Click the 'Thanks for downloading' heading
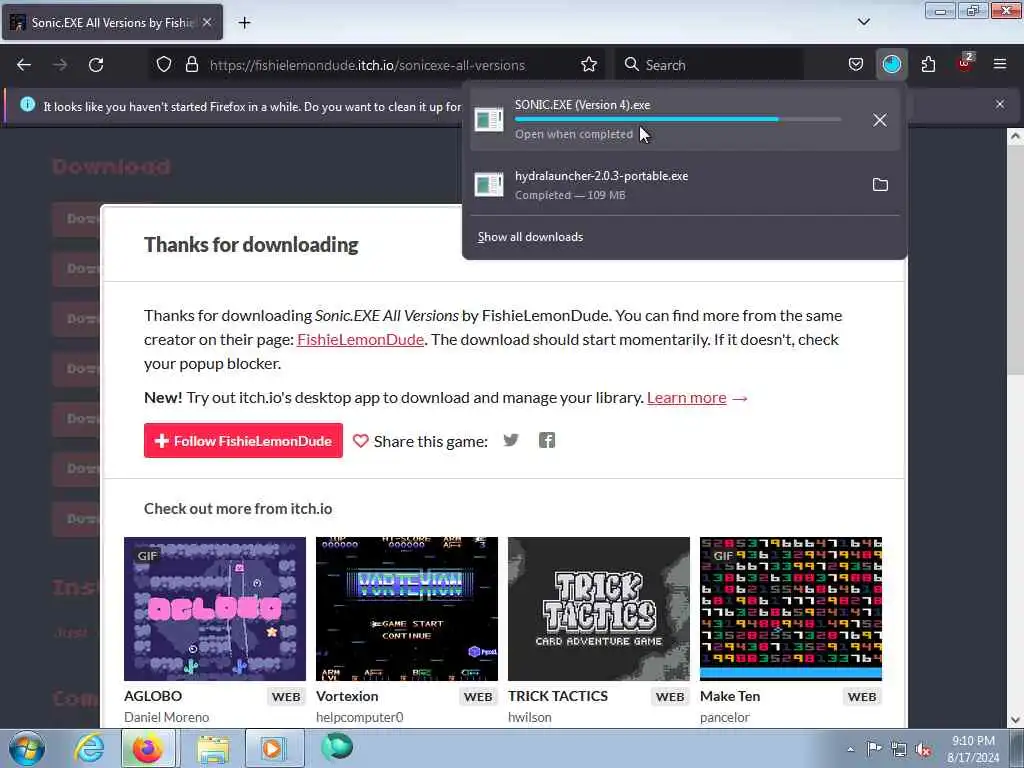 [251, 244]
